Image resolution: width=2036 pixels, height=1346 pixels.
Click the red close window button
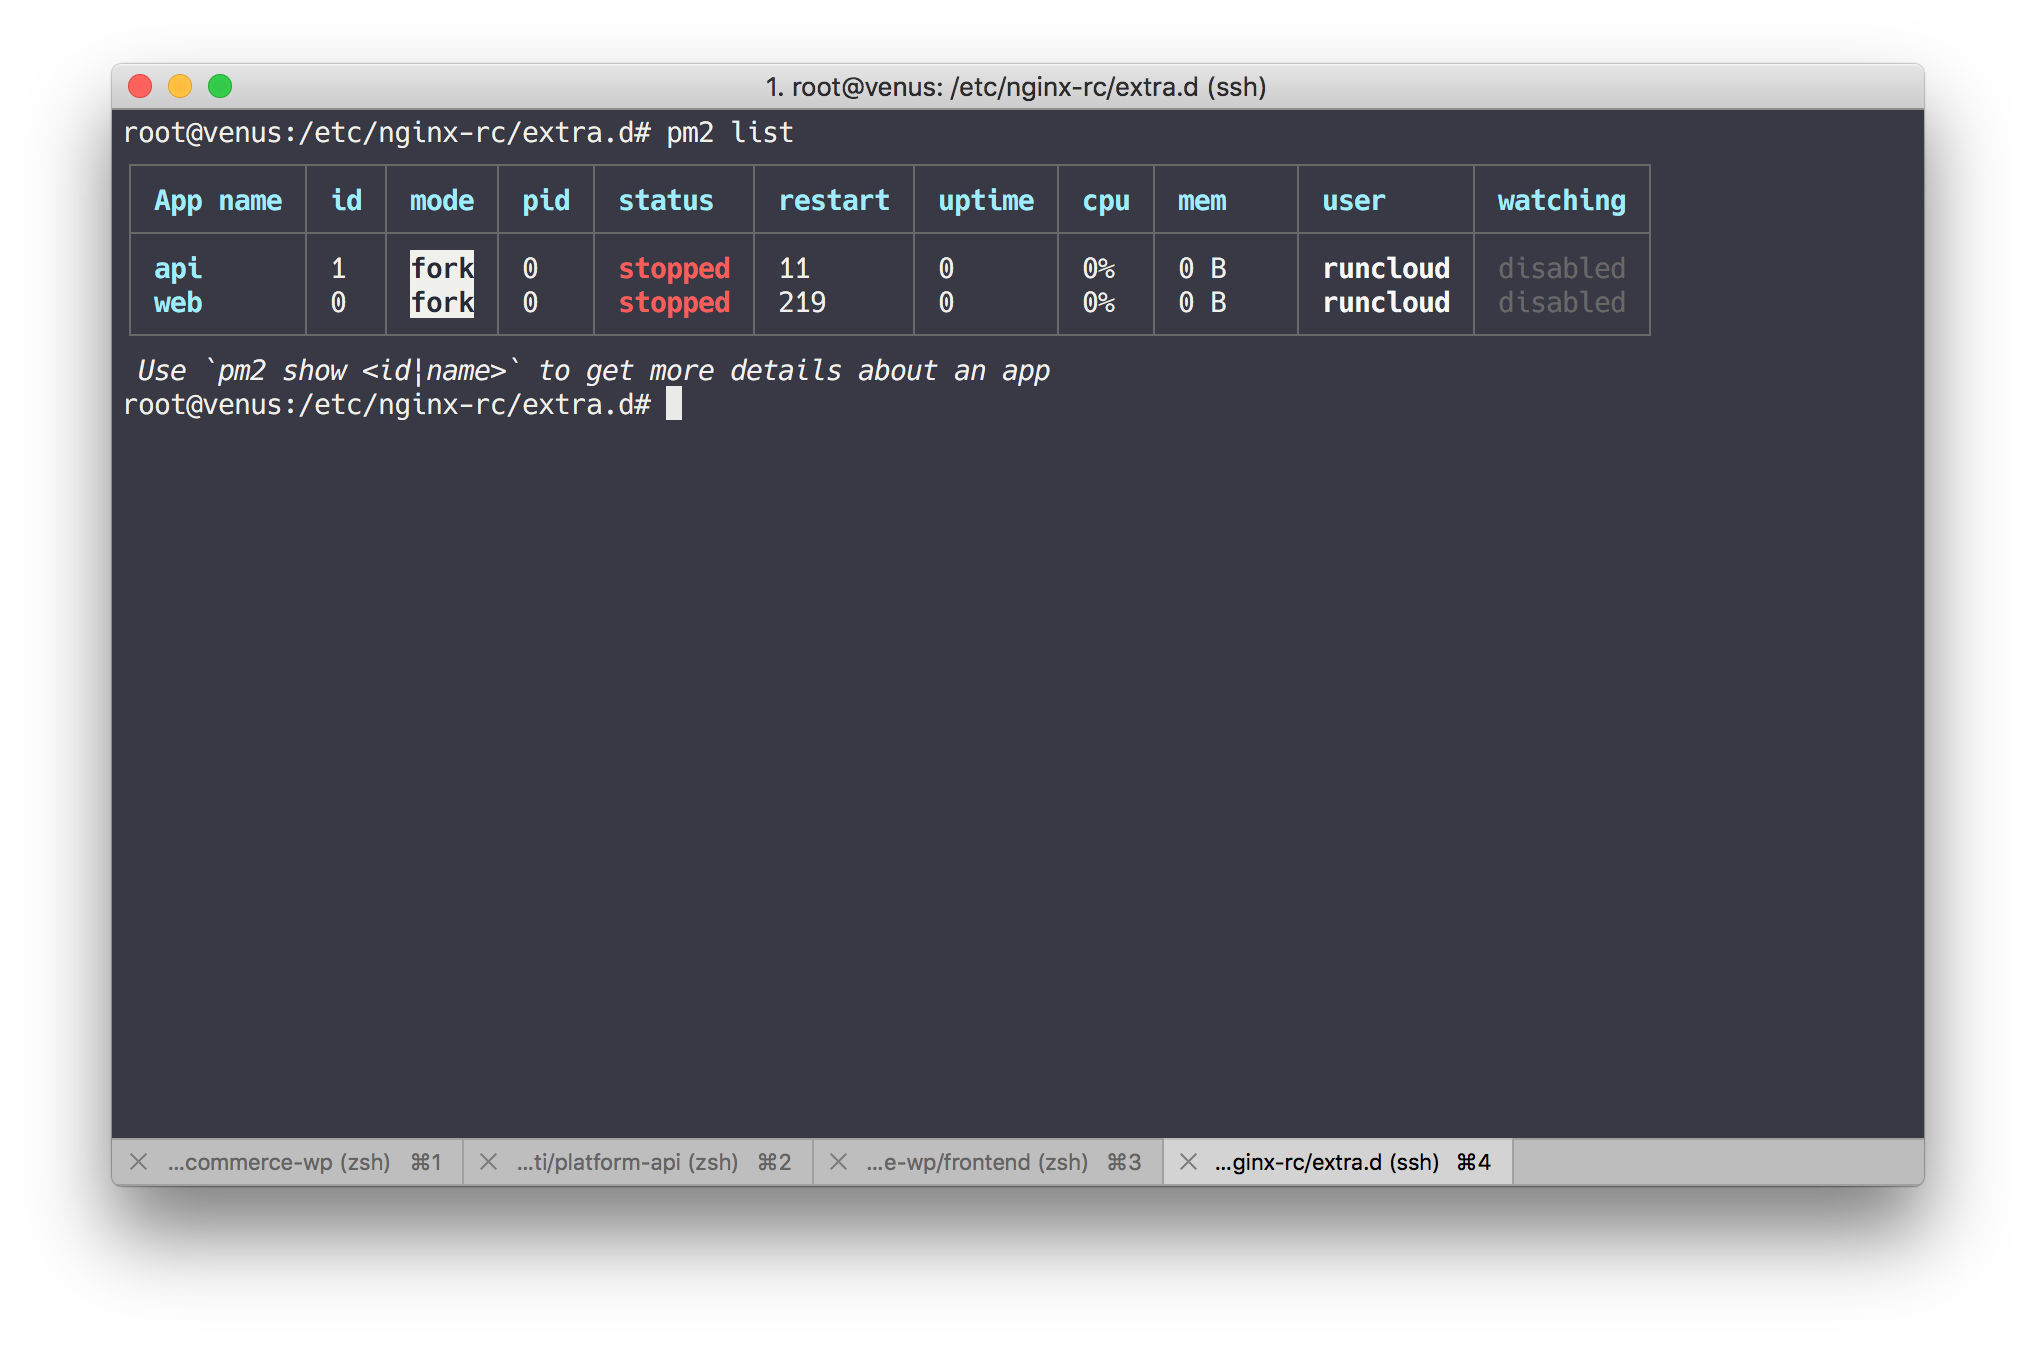[x=140, y=87]
